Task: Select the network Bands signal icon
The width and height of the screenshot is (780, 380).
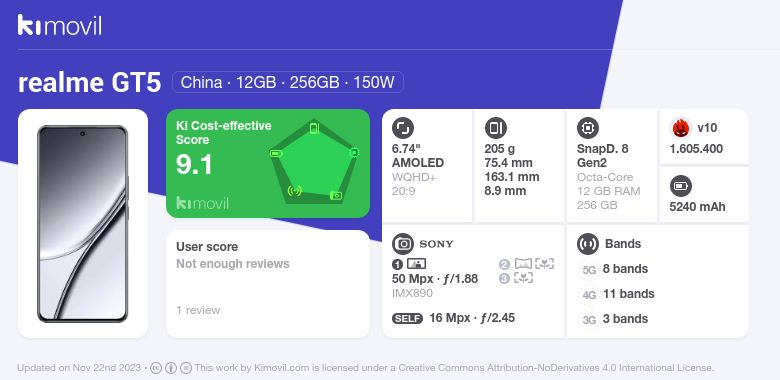Action: click(x=587, y=244)
